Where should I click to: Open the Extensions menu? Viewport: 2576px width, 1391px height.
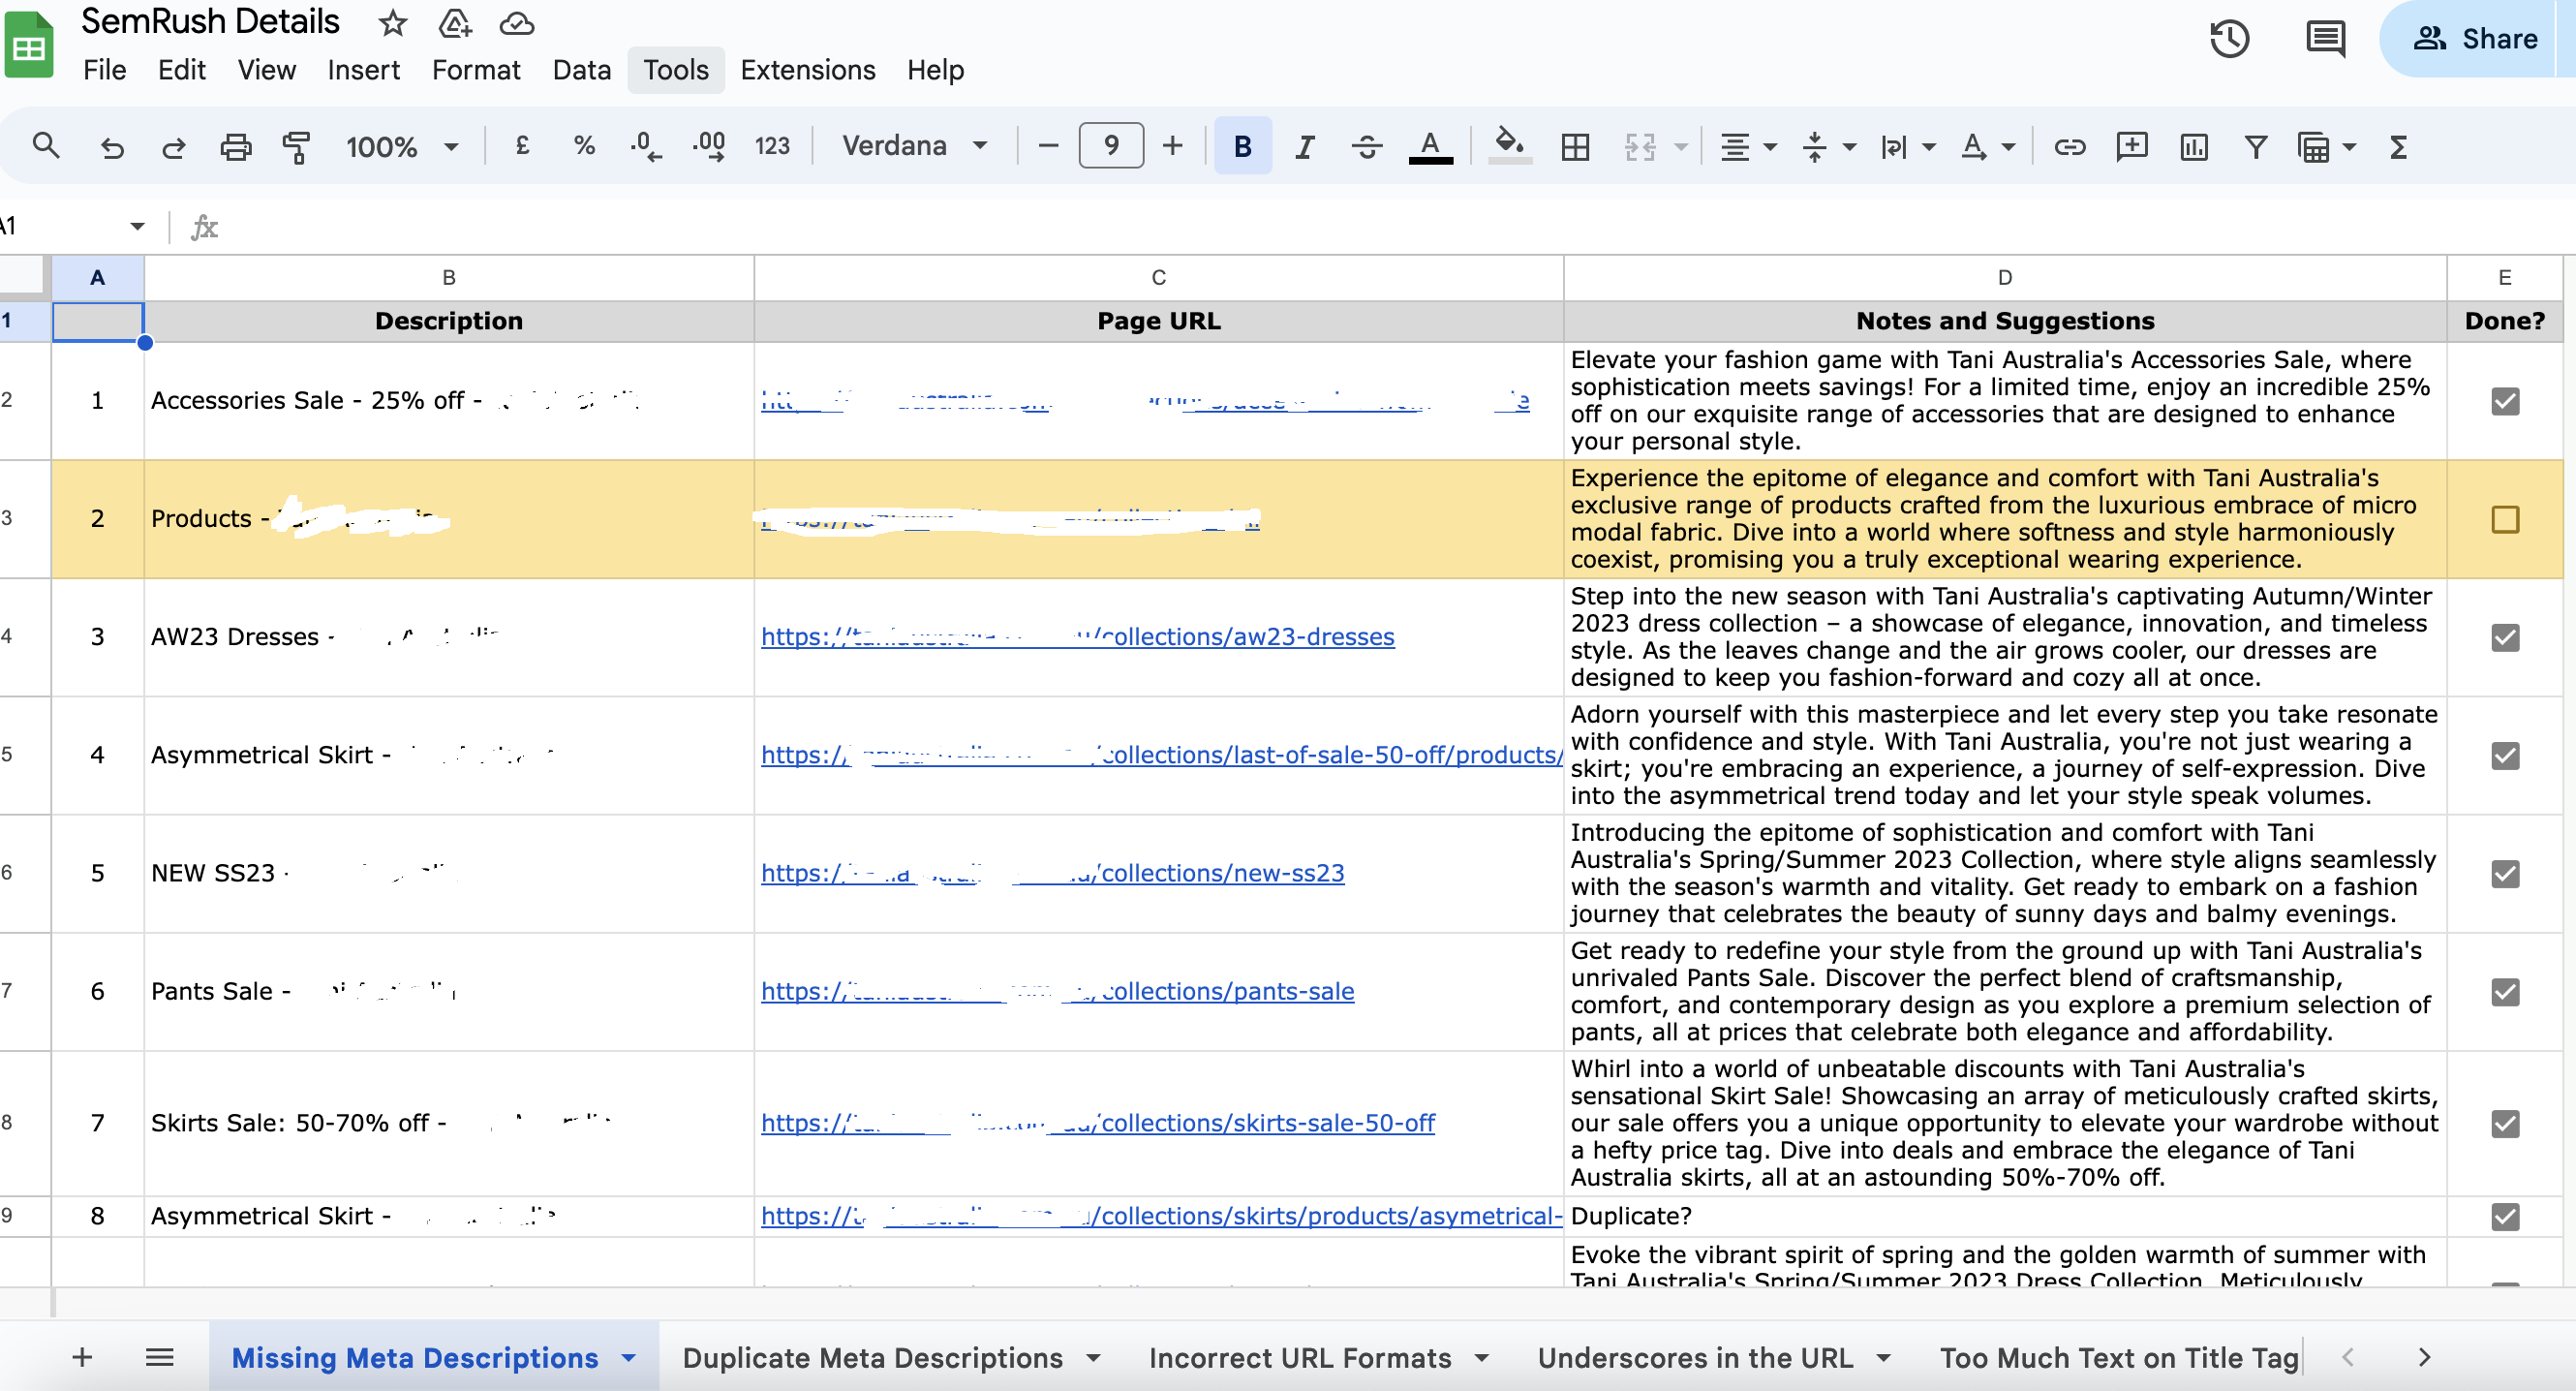click(x=807, y=70)
